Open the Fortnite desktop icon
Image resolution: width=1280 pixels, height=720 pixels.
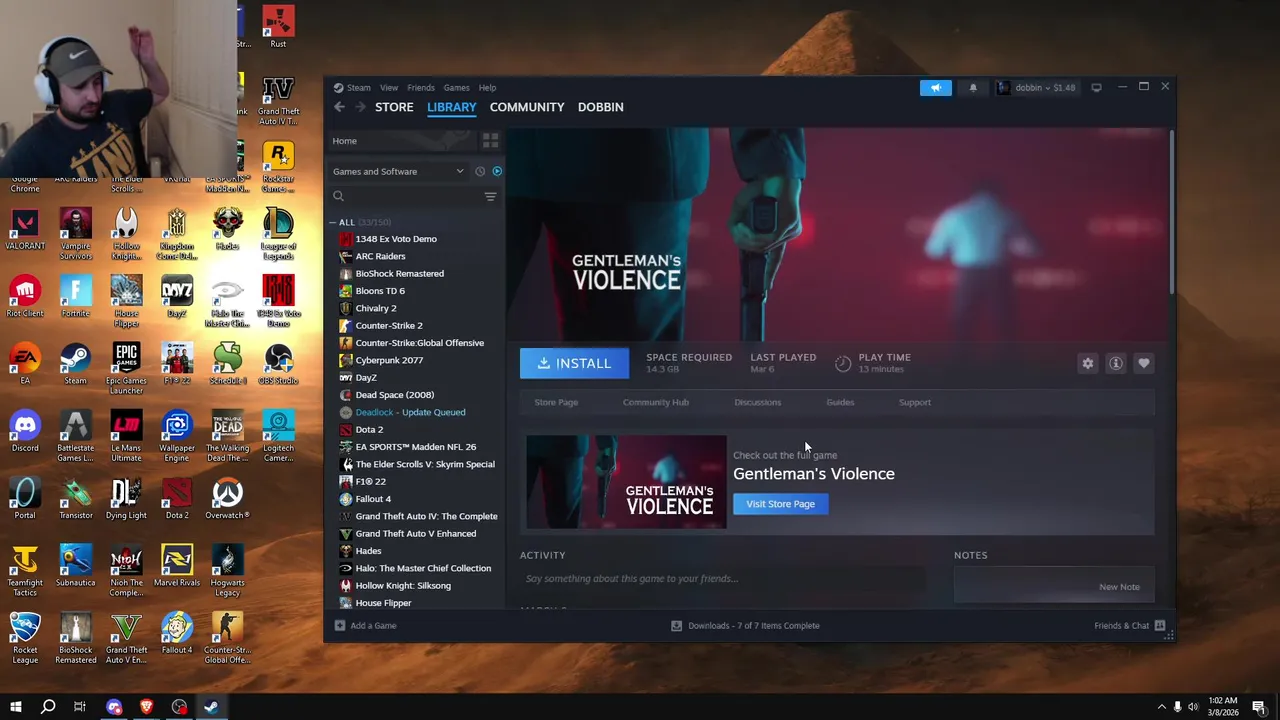[x=75, y=296]
